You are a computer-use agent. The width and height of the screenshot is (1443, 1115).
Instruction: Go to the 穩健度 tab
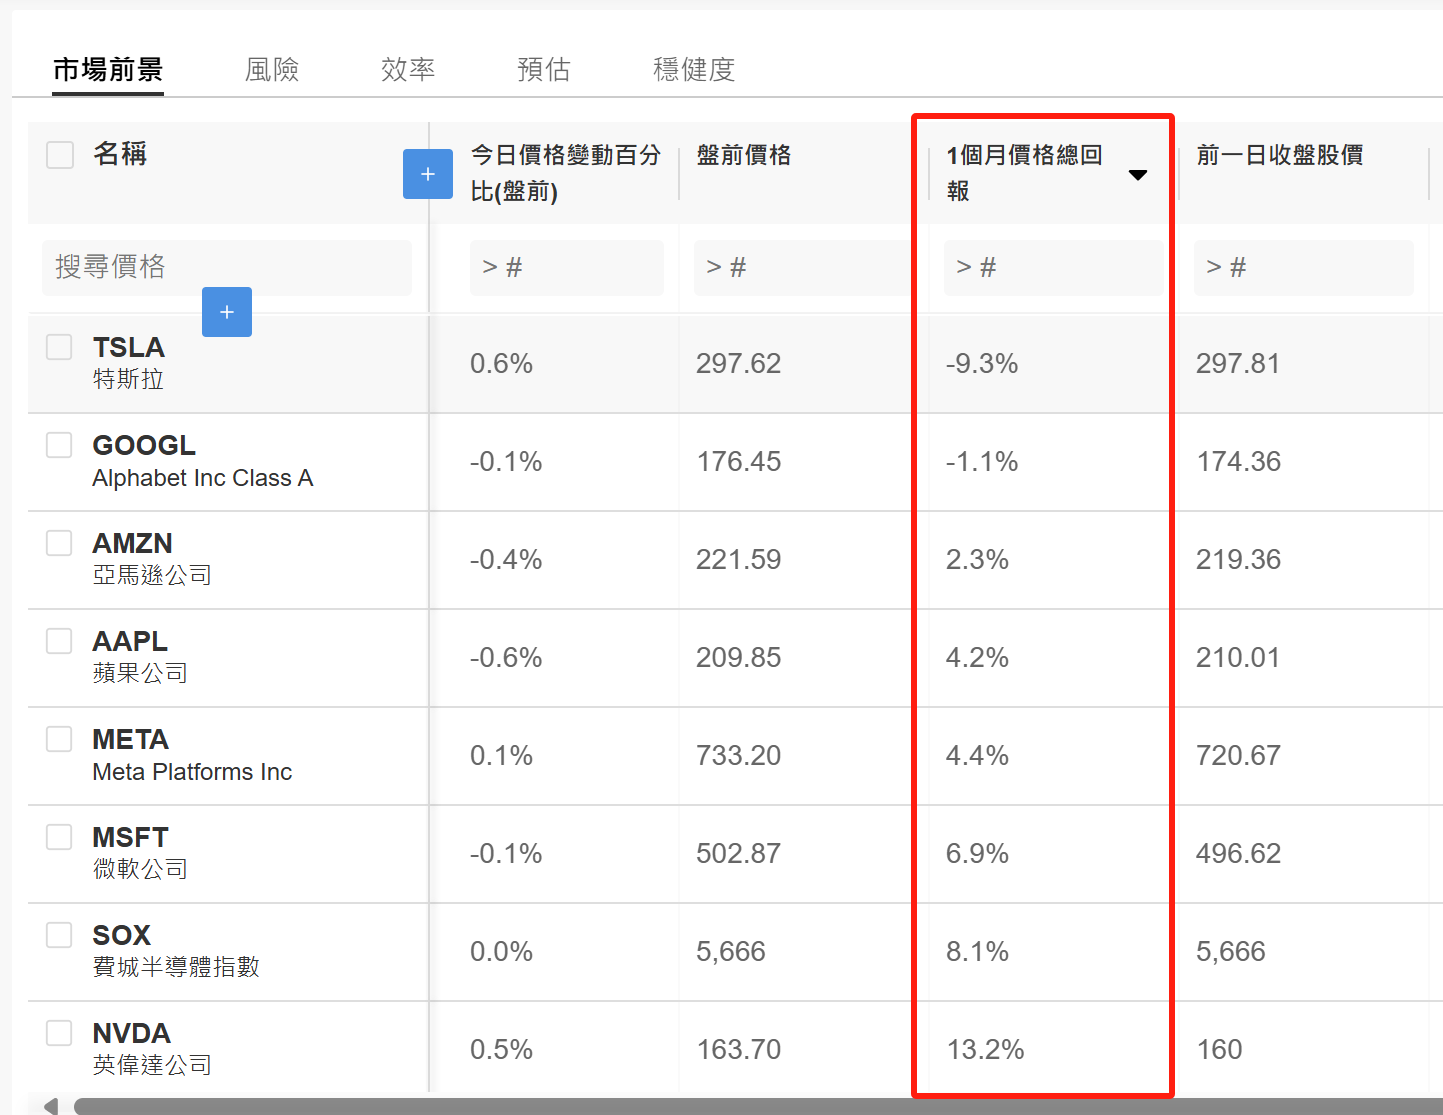click(x=694, y=69)
